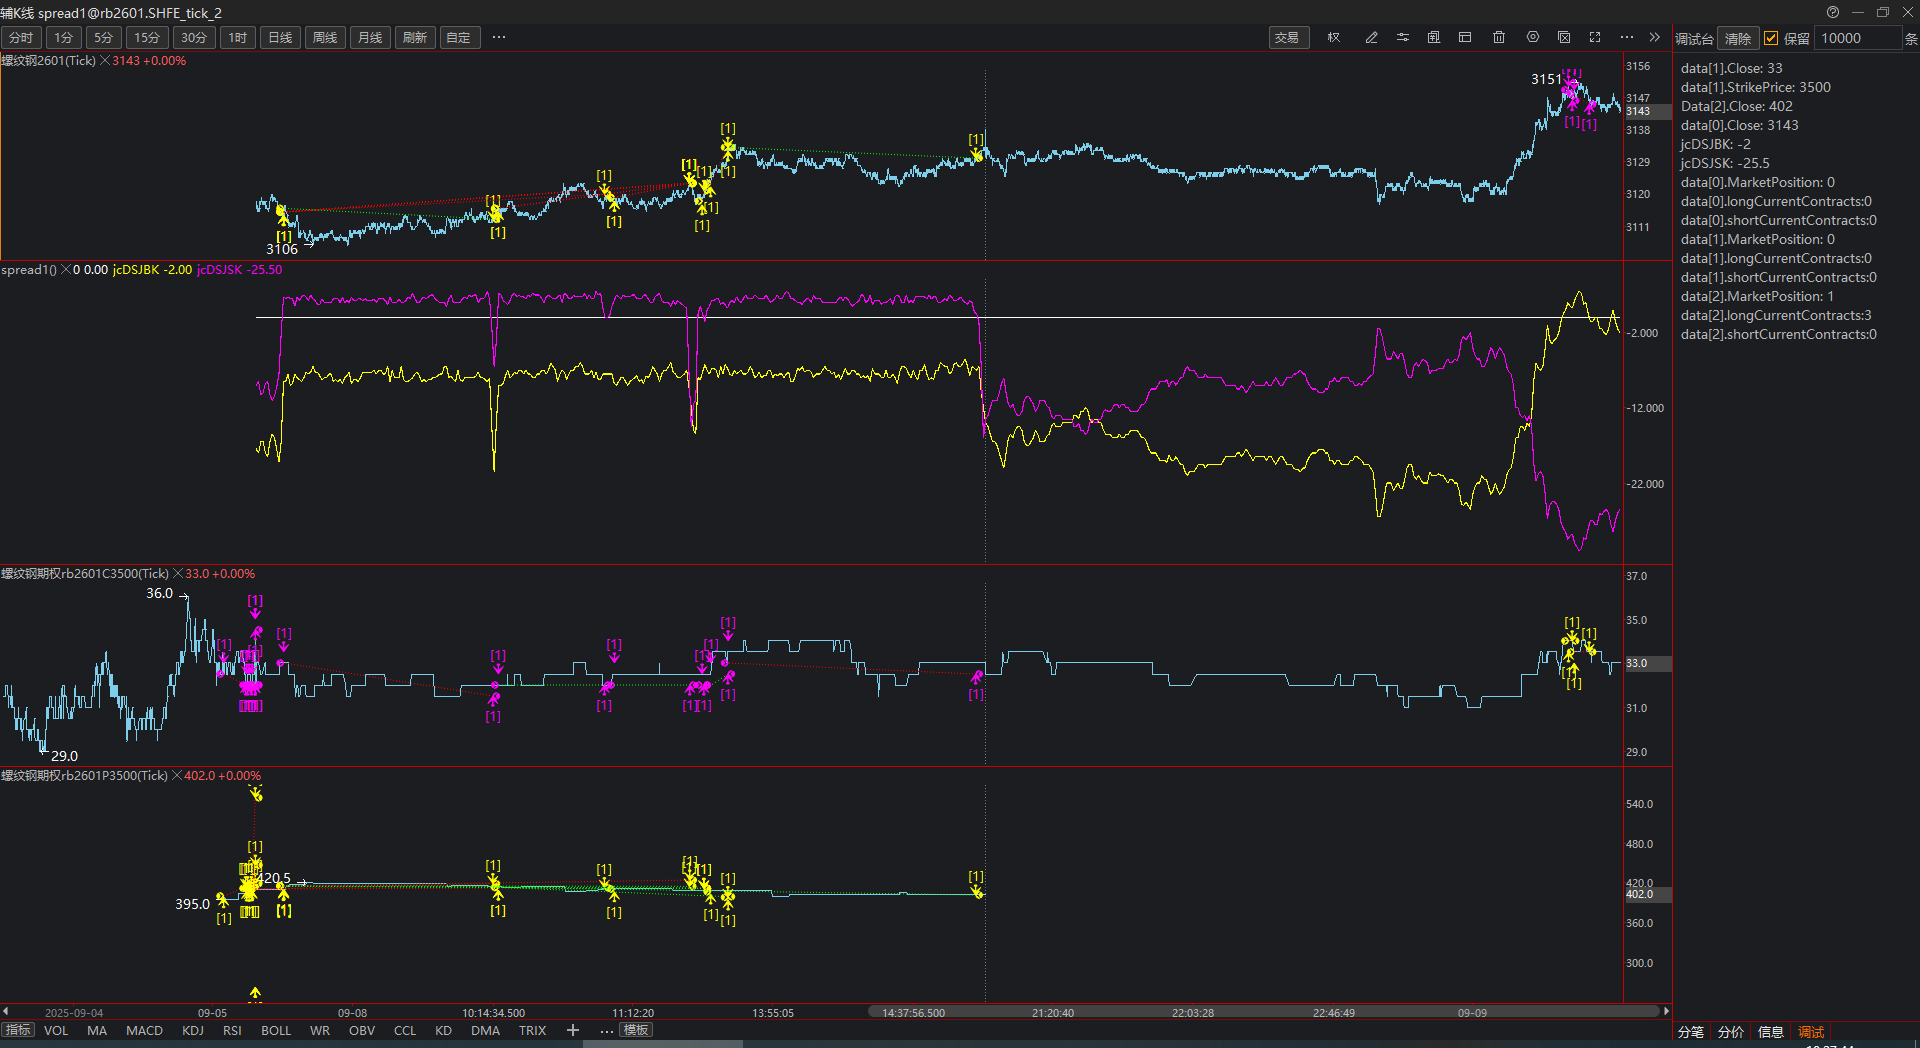This screenshot has height=1048, width=1920.
Task: Switch to the 15分 period tab
Action: click(147, 38)
